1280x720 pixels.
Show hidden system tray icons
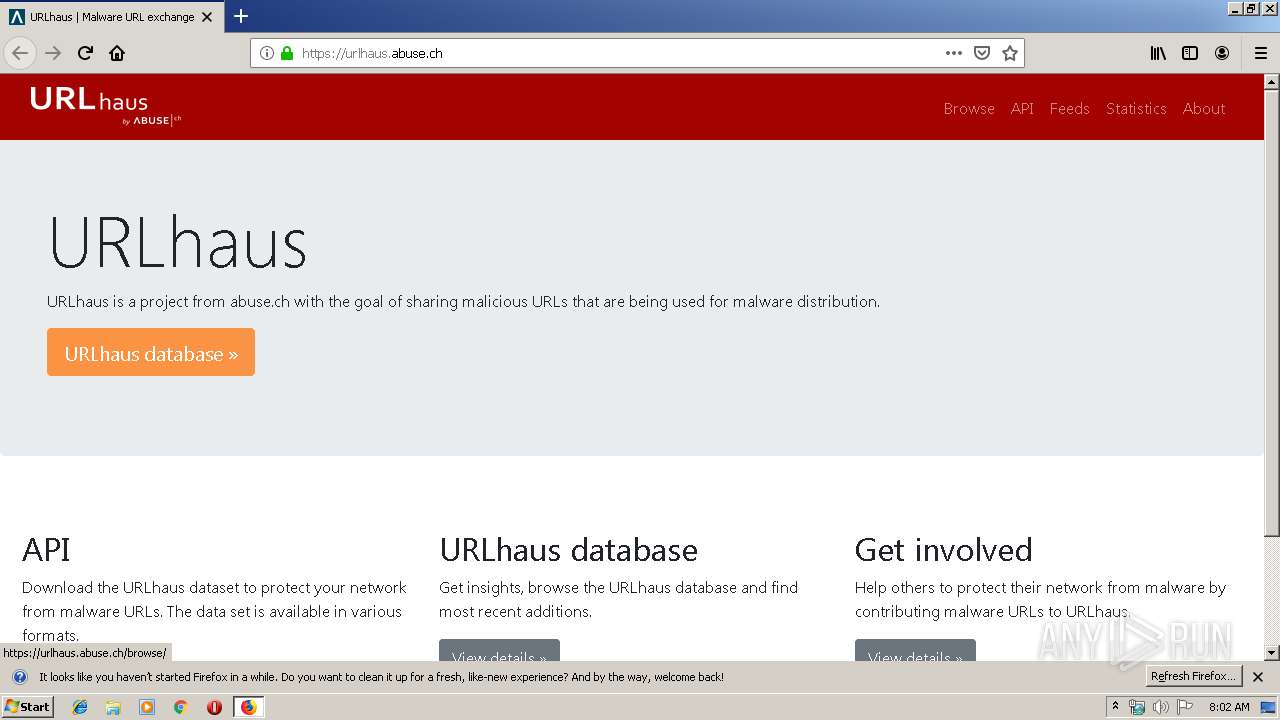point(1115,706)
